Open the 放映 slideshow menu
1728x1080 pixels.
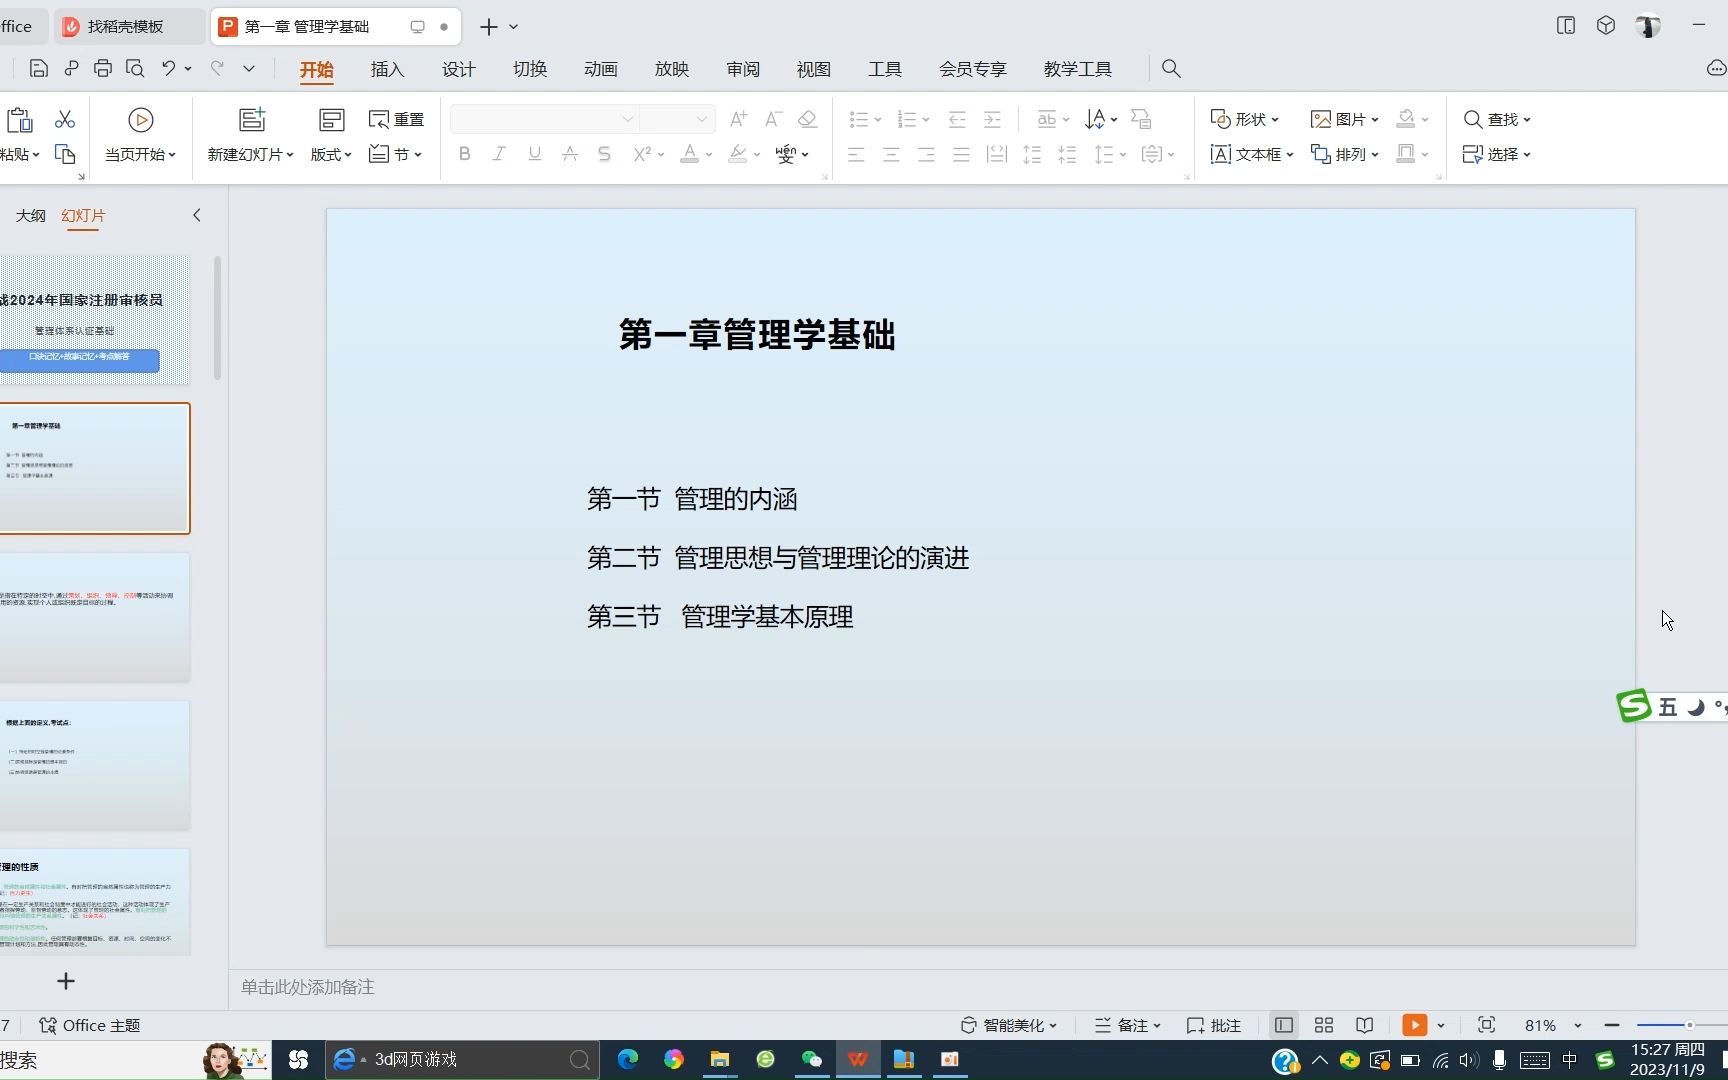[672, 69]
